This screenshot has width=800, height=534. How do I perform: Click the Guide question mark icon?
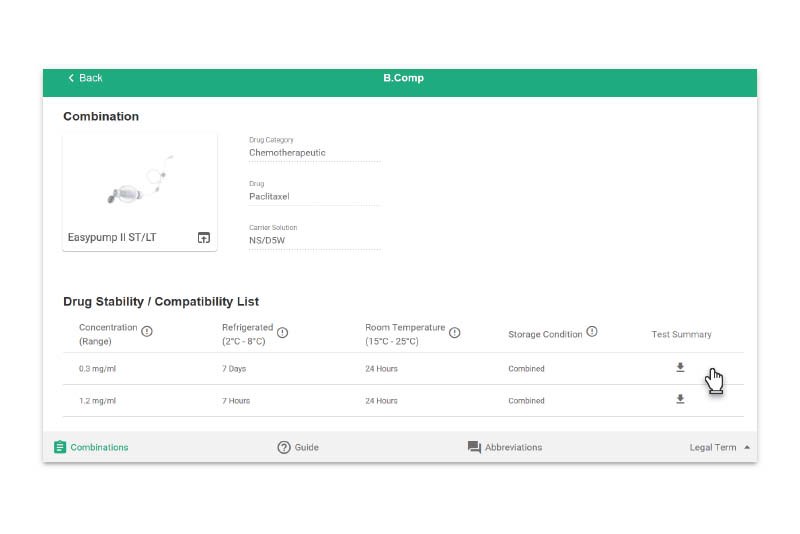click(x=284, y=447)
